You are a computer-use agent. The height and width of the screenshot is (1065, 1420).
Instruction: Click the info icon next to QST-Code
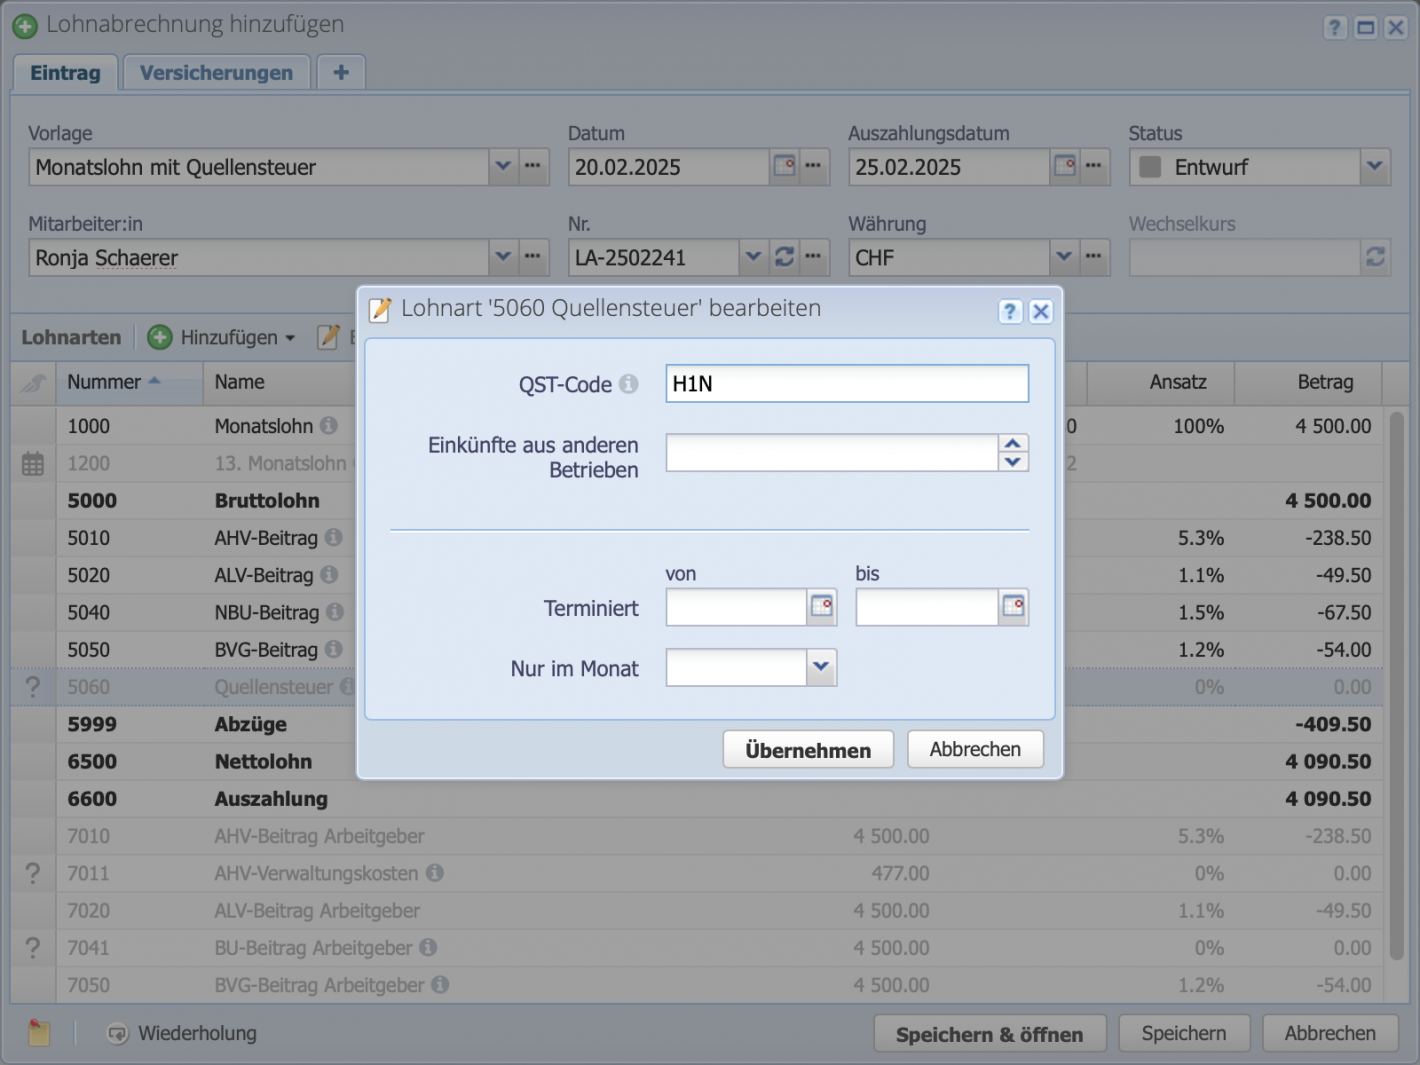click(x=629, y=383)
